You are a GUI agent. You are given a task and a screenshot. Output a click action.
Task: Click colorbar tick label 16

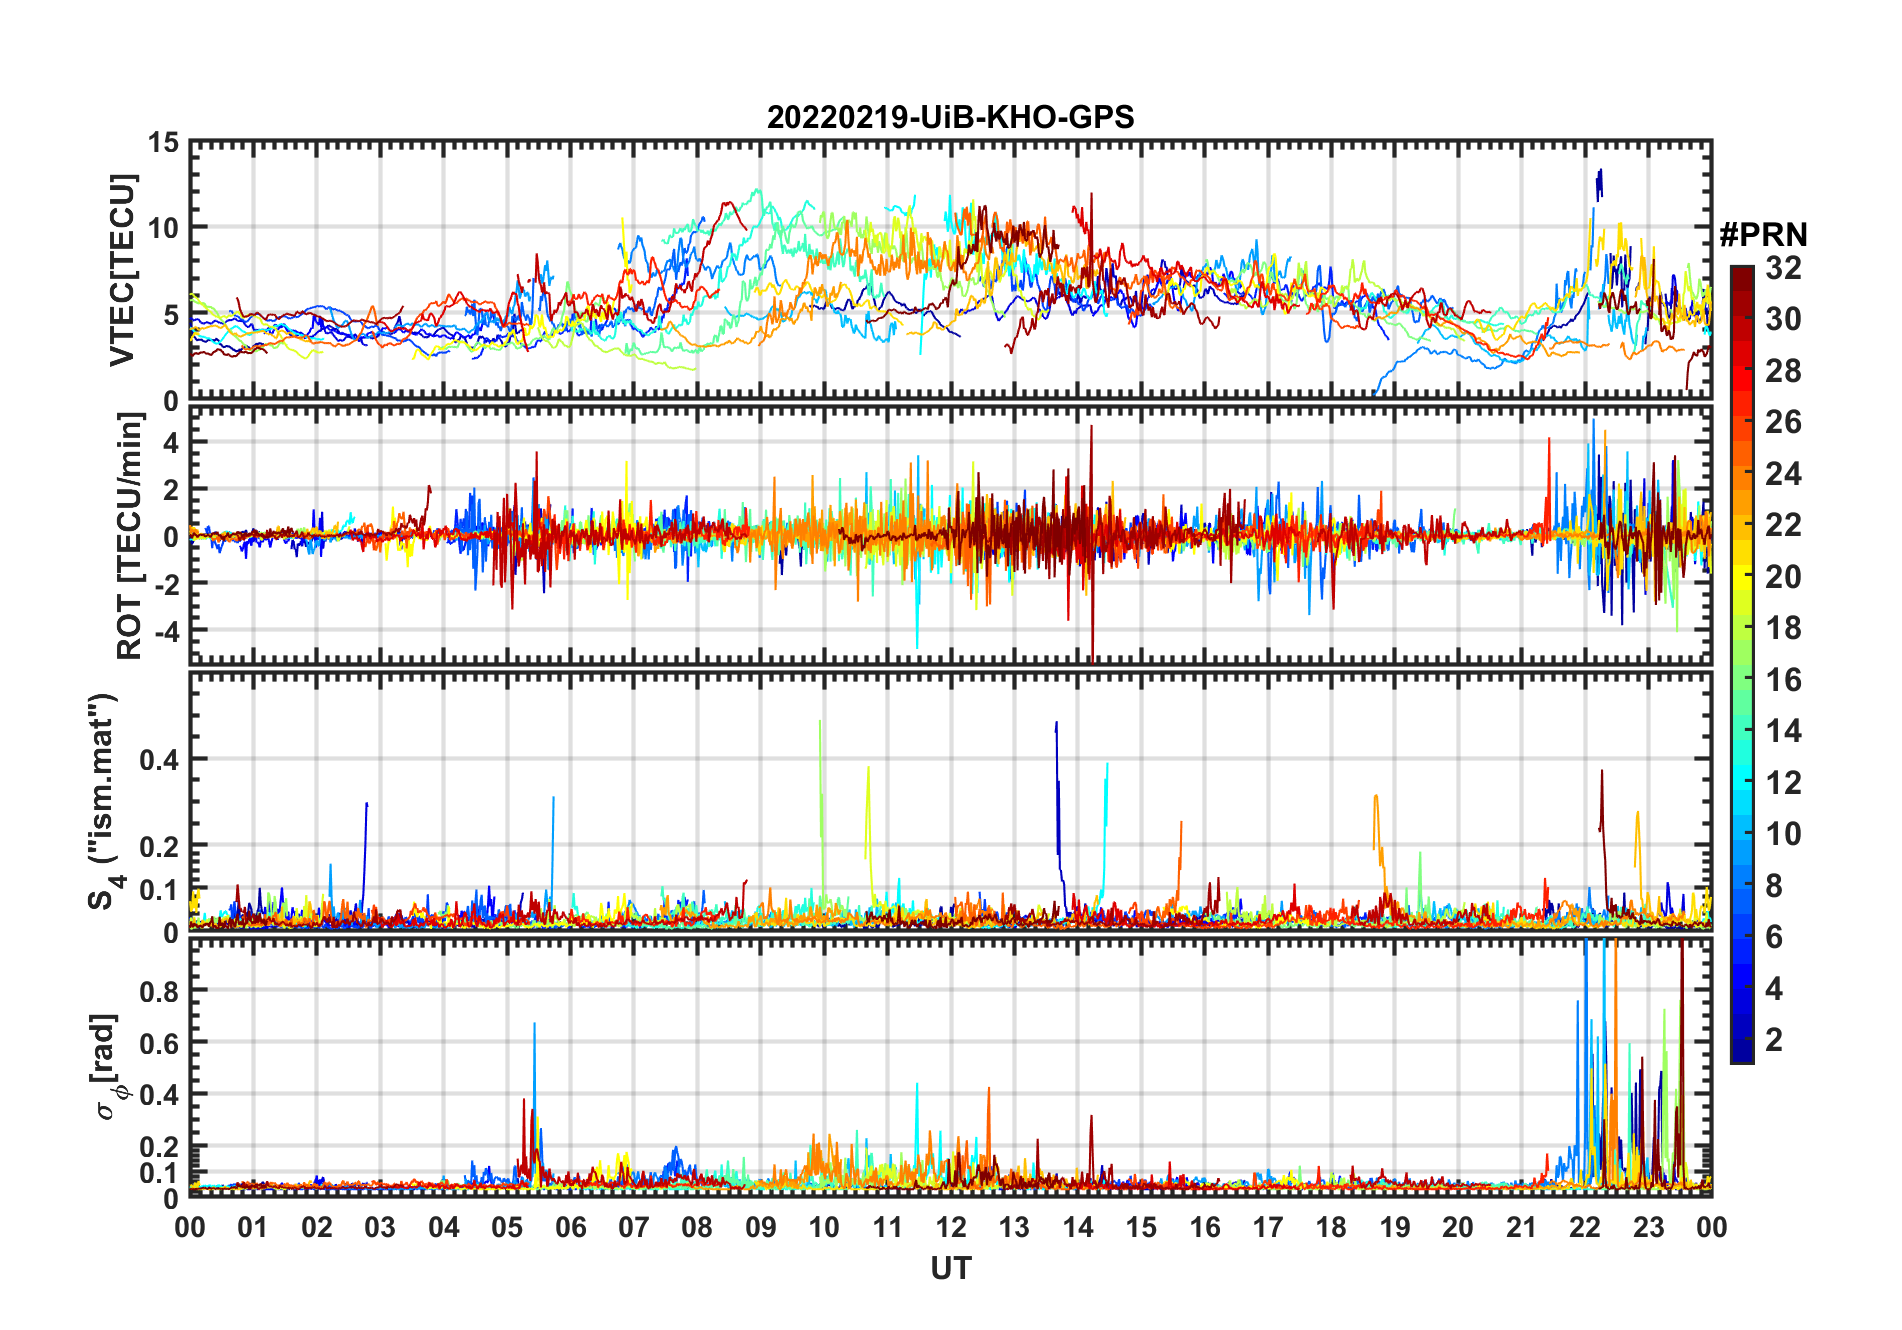point(1783,680)
